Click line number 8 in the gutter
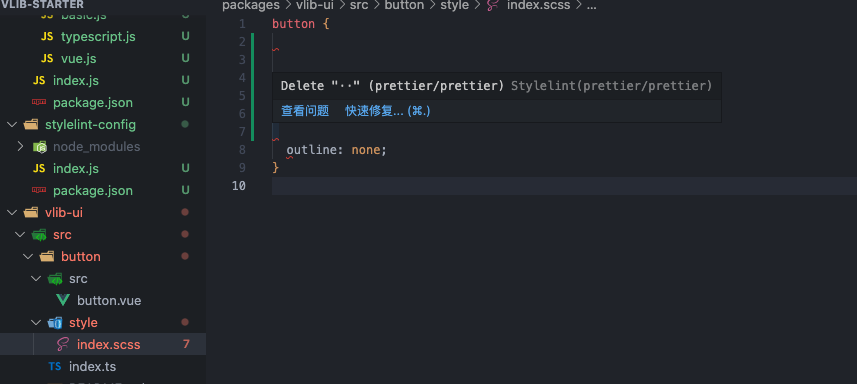The image size is (857, 384). [x=242, y=150]
